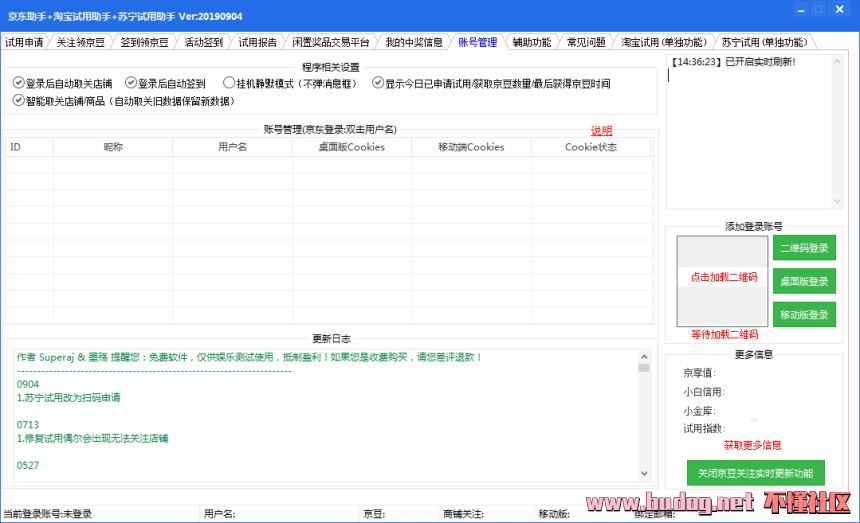
Task: Click the 获取更多信息 link
Action: coord(752,445)
